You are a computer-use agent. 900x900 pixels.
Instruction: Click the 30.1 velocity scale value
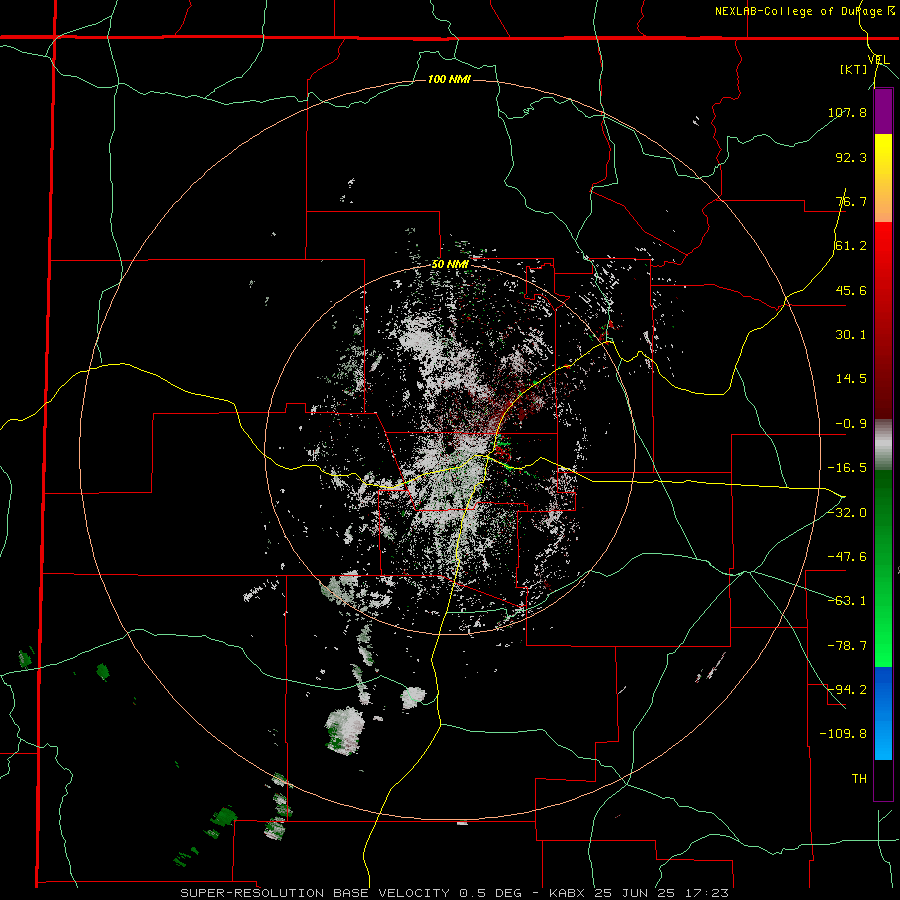pyautogui.click(x=851, y=335)
